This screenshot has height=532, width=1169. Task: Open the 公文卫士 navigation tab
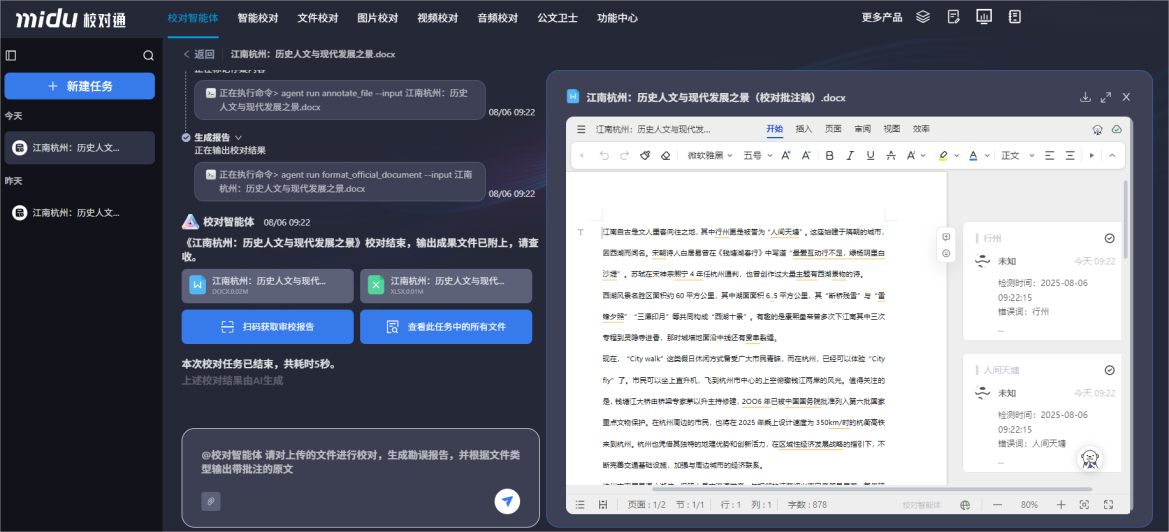(558, 18)
